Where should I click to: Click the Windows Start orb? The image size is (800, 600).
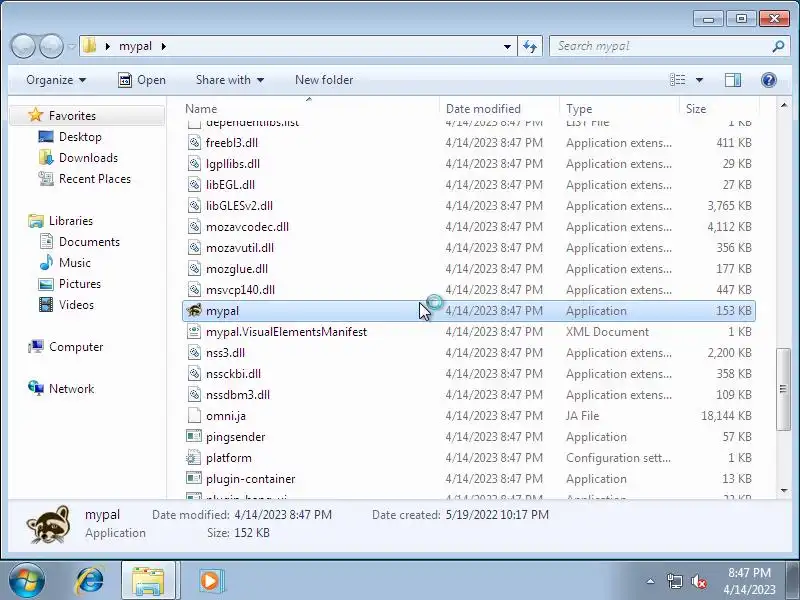27,581
